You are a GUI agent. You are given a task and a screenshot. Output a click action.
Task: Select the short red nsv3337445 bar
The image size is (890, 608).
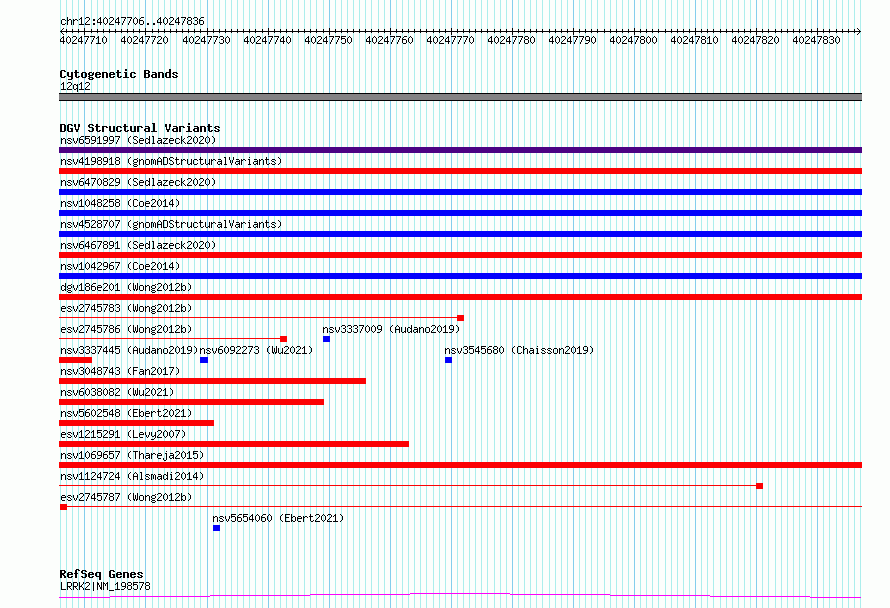pos(75,360)
